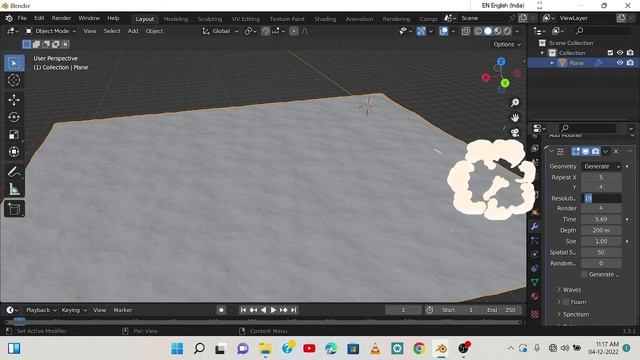640x360 pixels.
Task: Toggle modifier render camera button
Action: click(x=596, y=151)
